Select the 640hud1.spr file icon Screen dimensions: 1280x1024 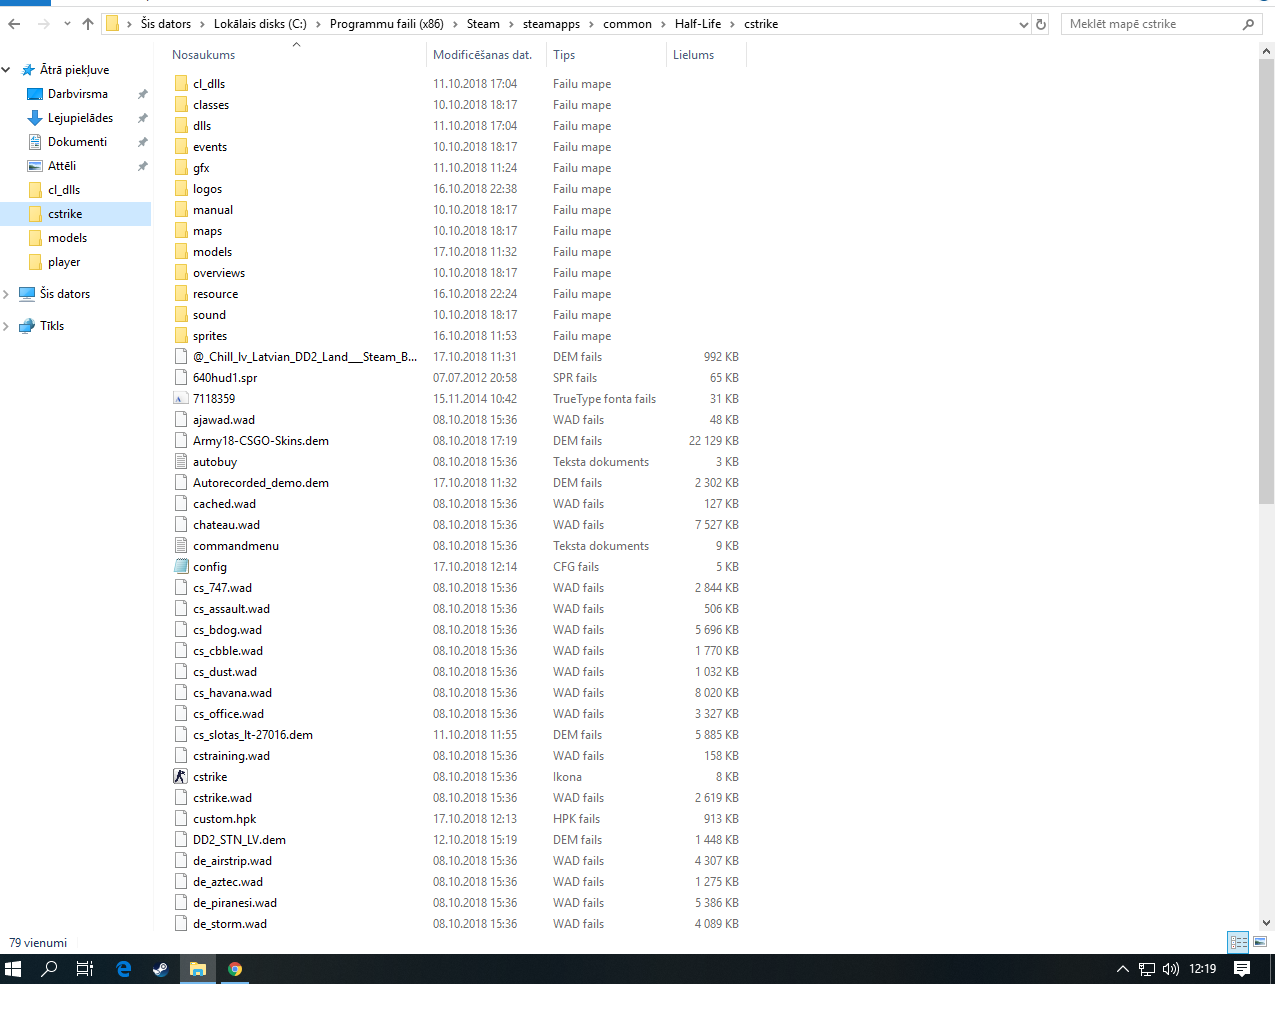(181, 378)
